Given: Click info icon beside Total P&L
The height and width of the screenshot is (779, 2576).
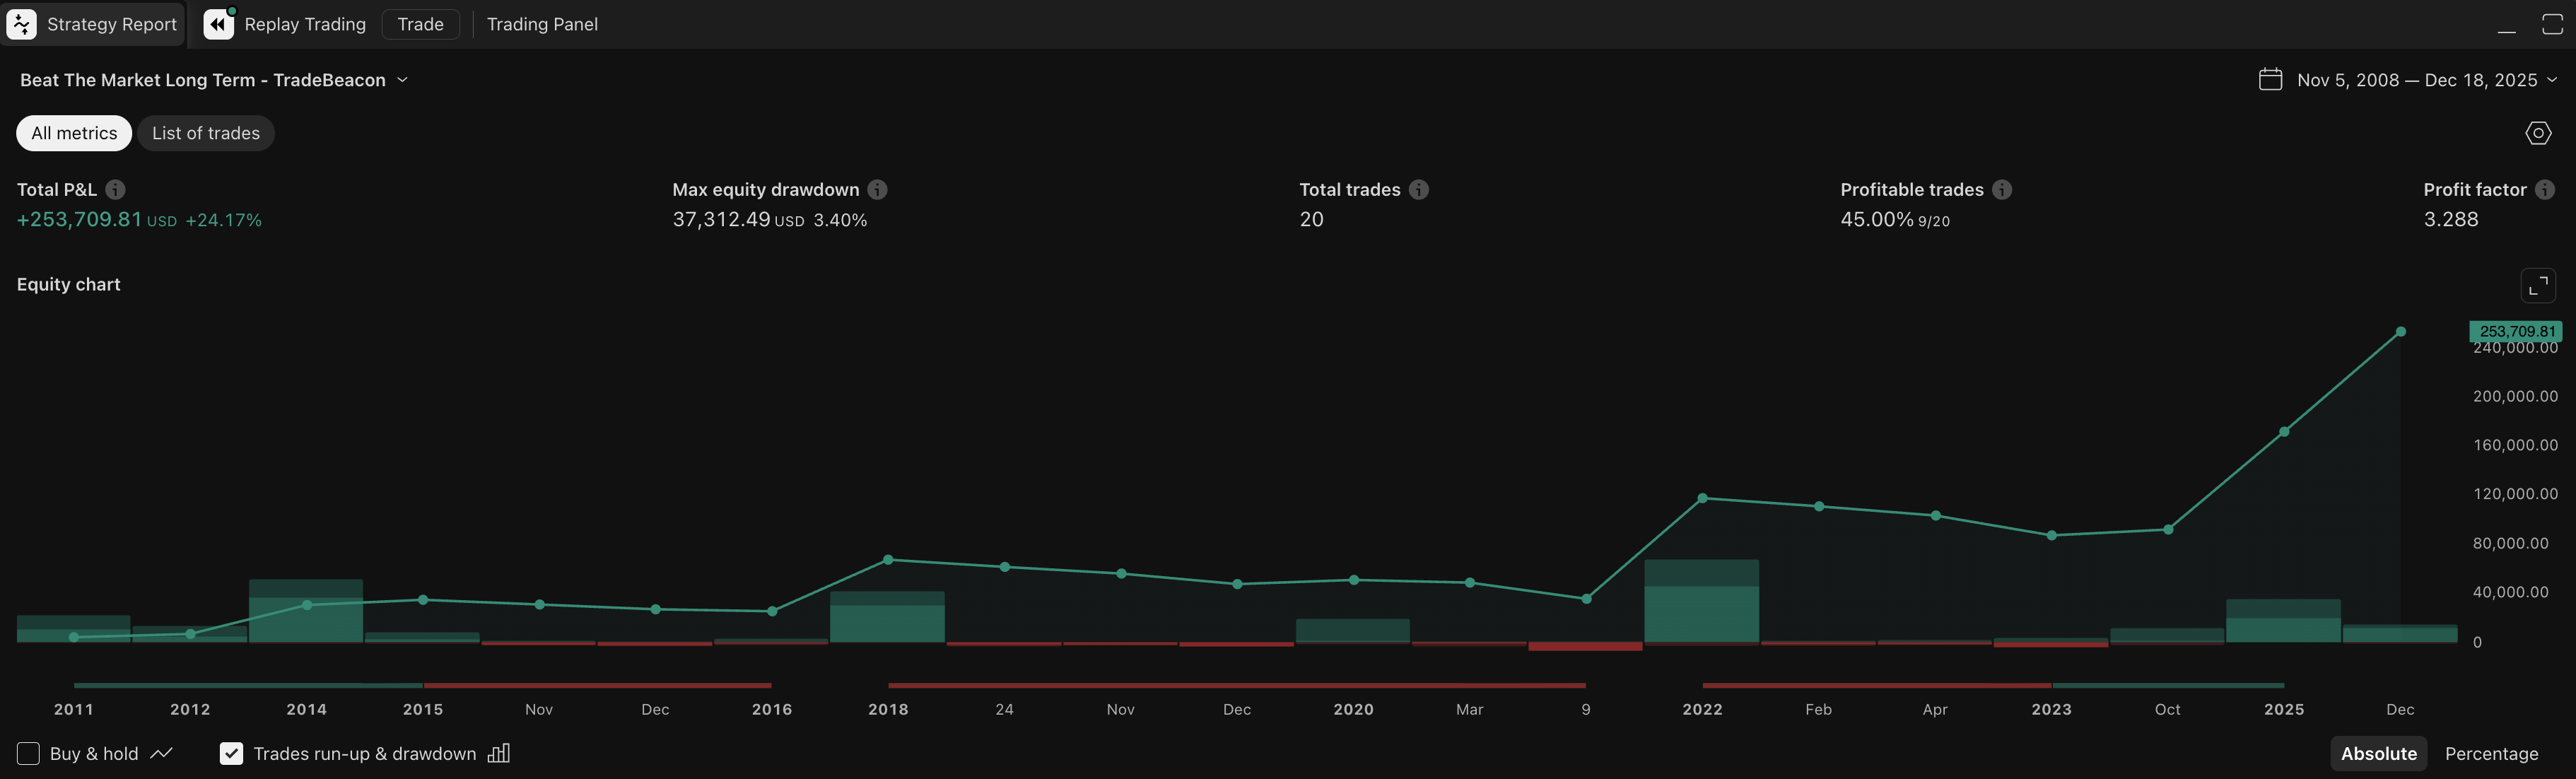Looking at the screenshot, I should tap(115, 190).
